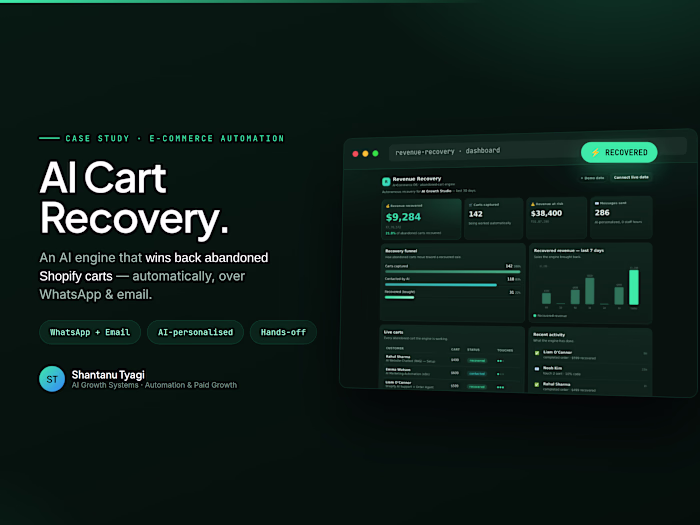Click the Carts captured funnel bar

click(x=452, y=271)
